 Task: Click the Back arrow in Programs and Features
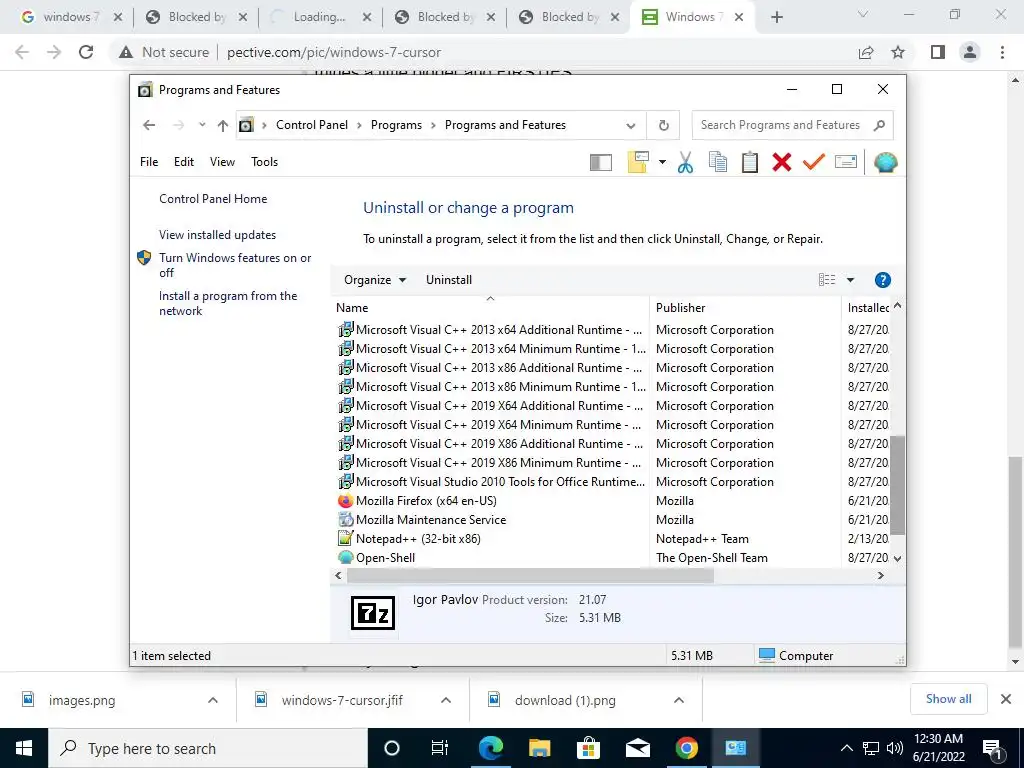[x=149, y=125]
